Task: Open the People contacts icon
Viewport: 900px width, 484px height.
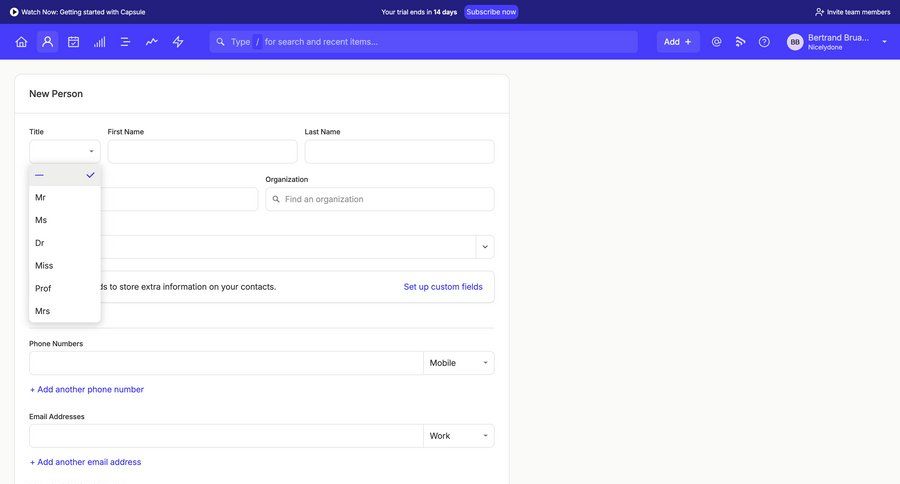Action: point(47,42)
